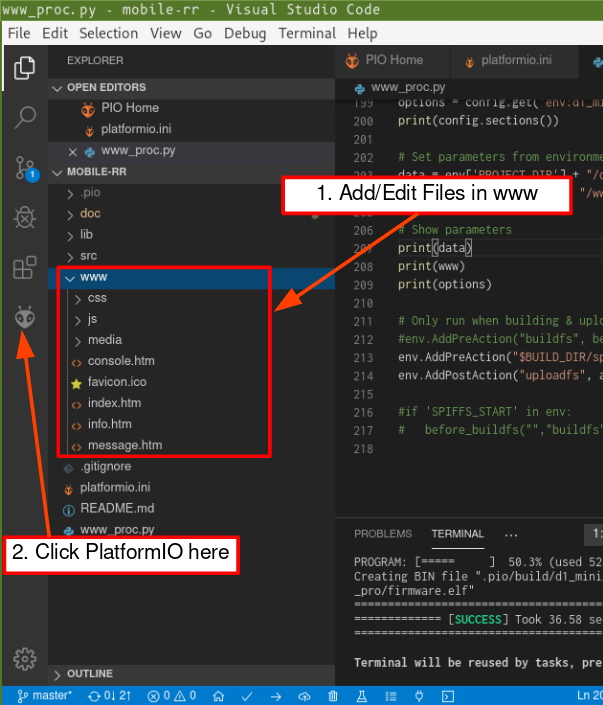603x705 pixels.
Task: Click synchronize changes 0↓ 2↑ indicator
Action: (x=109, y=696)
